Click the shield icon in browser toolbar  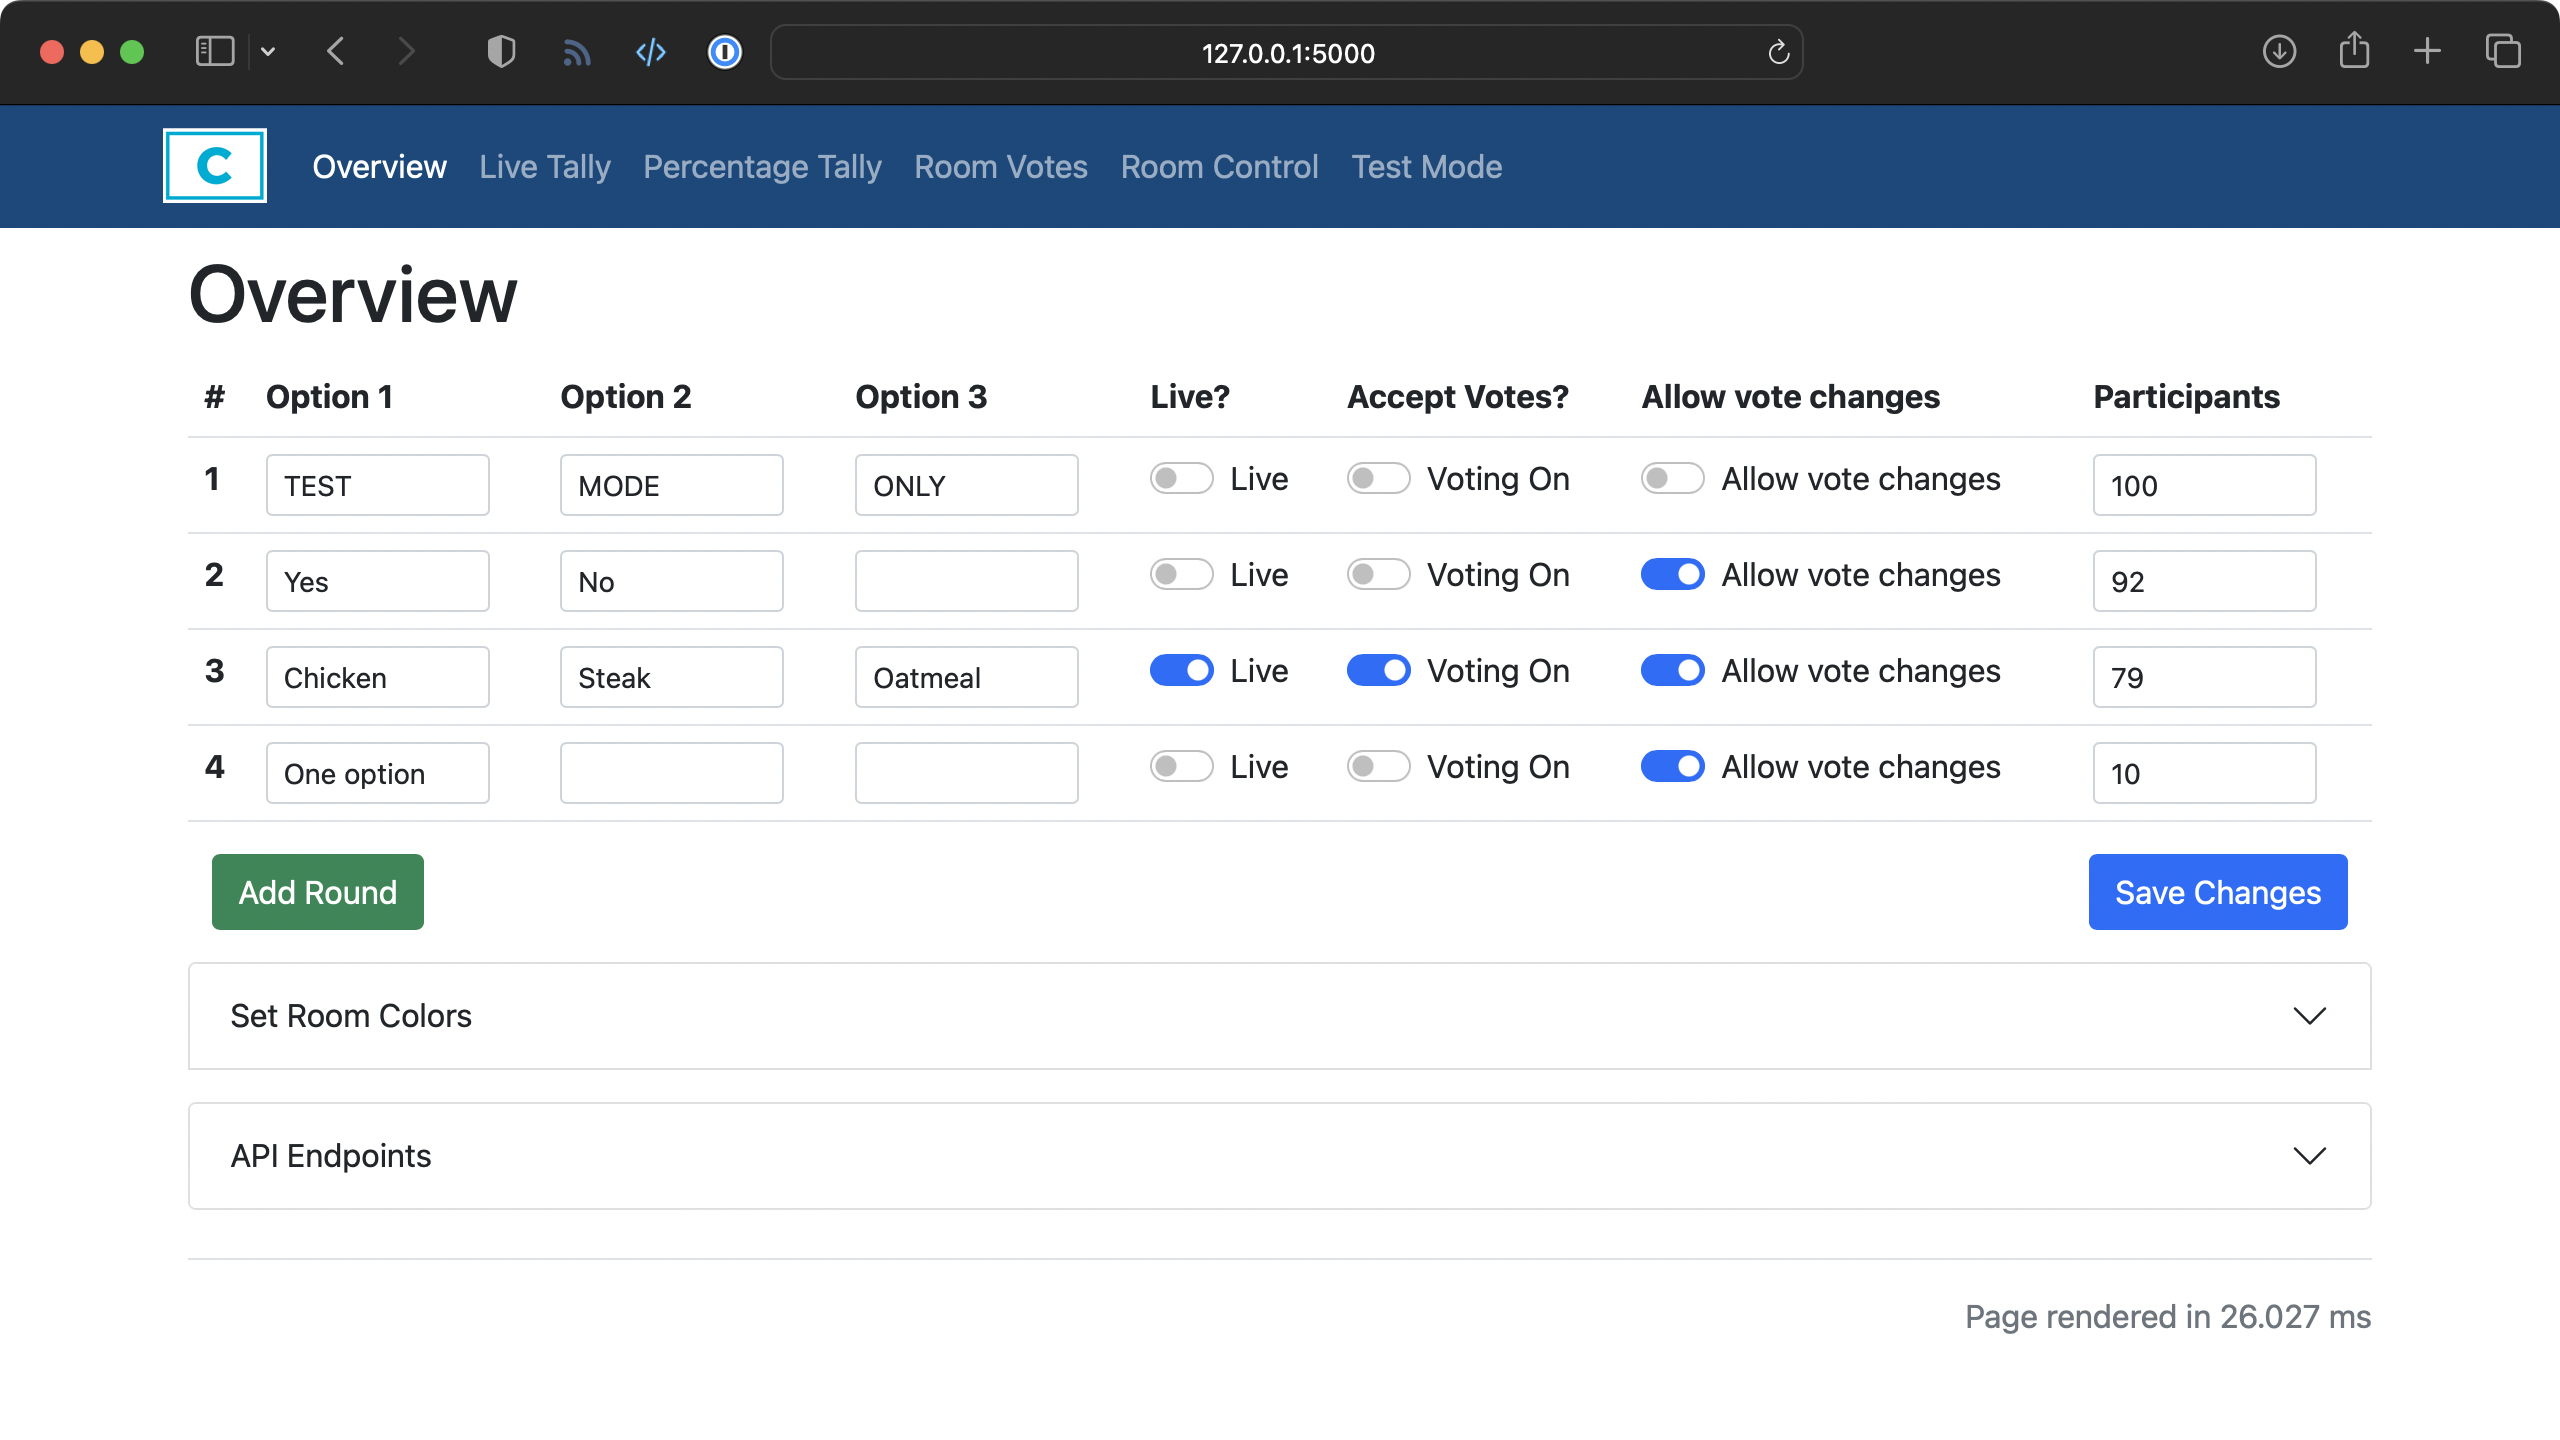coord(499,53)
